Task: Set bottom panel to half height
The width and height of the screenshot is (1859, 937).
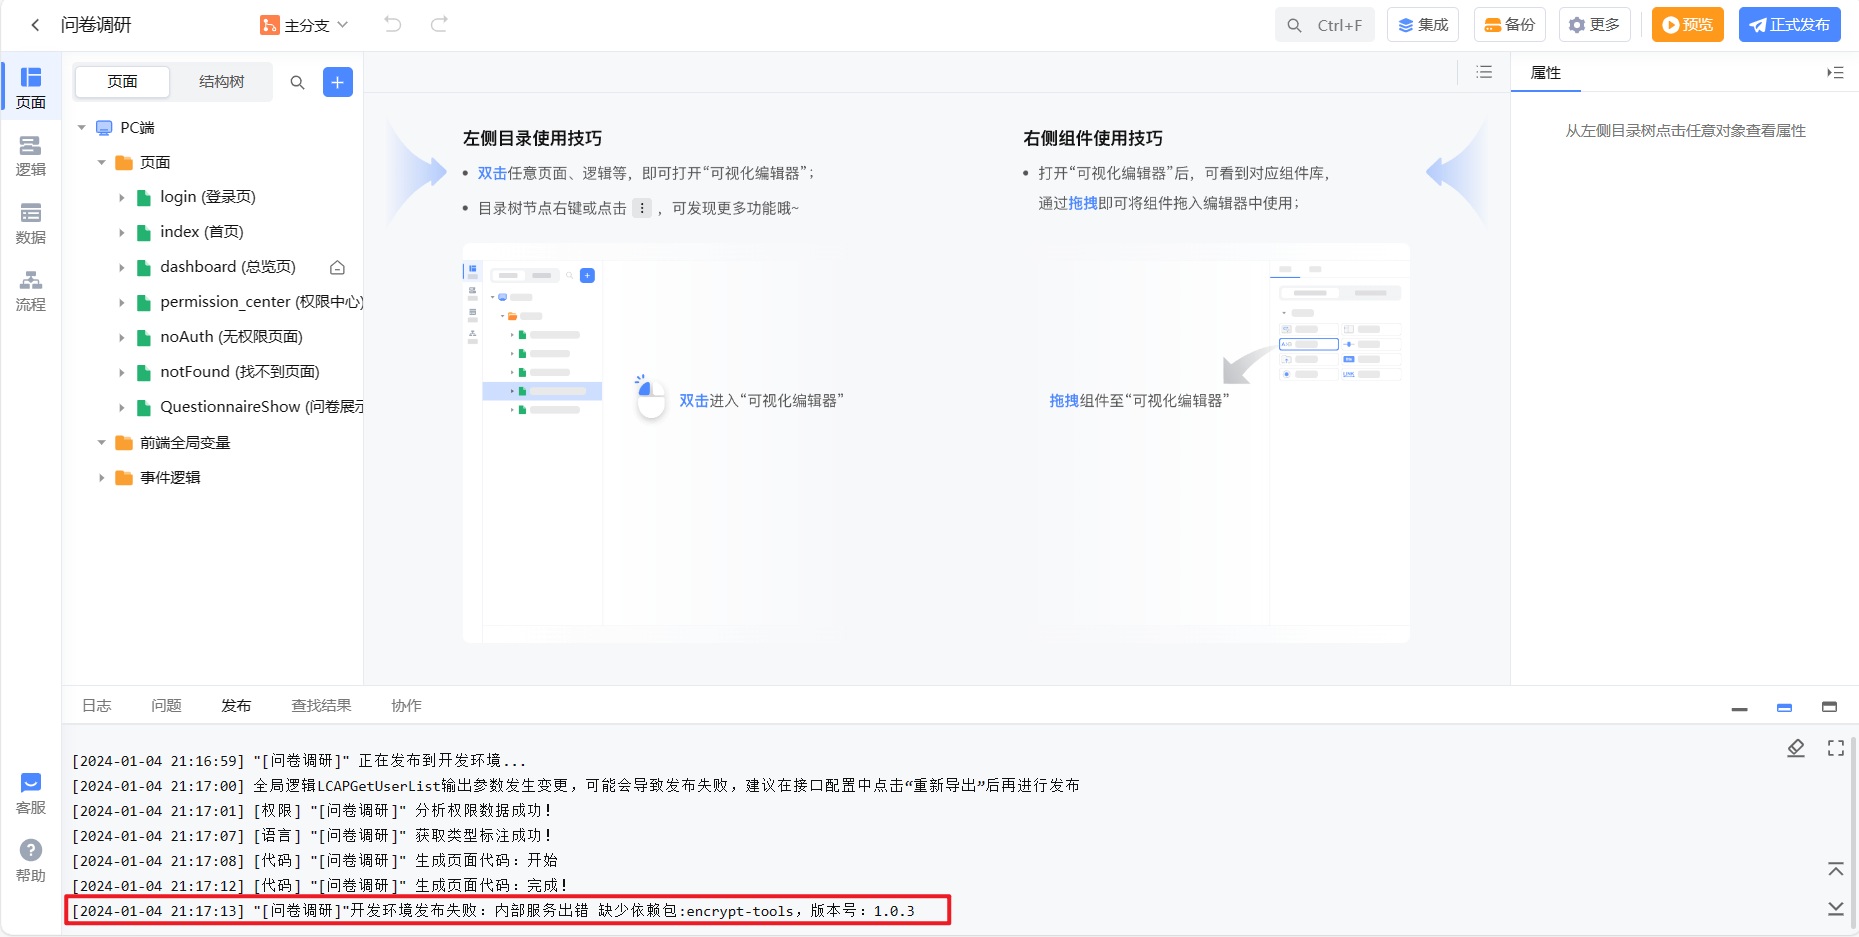Action: [x=1784, y=708]
